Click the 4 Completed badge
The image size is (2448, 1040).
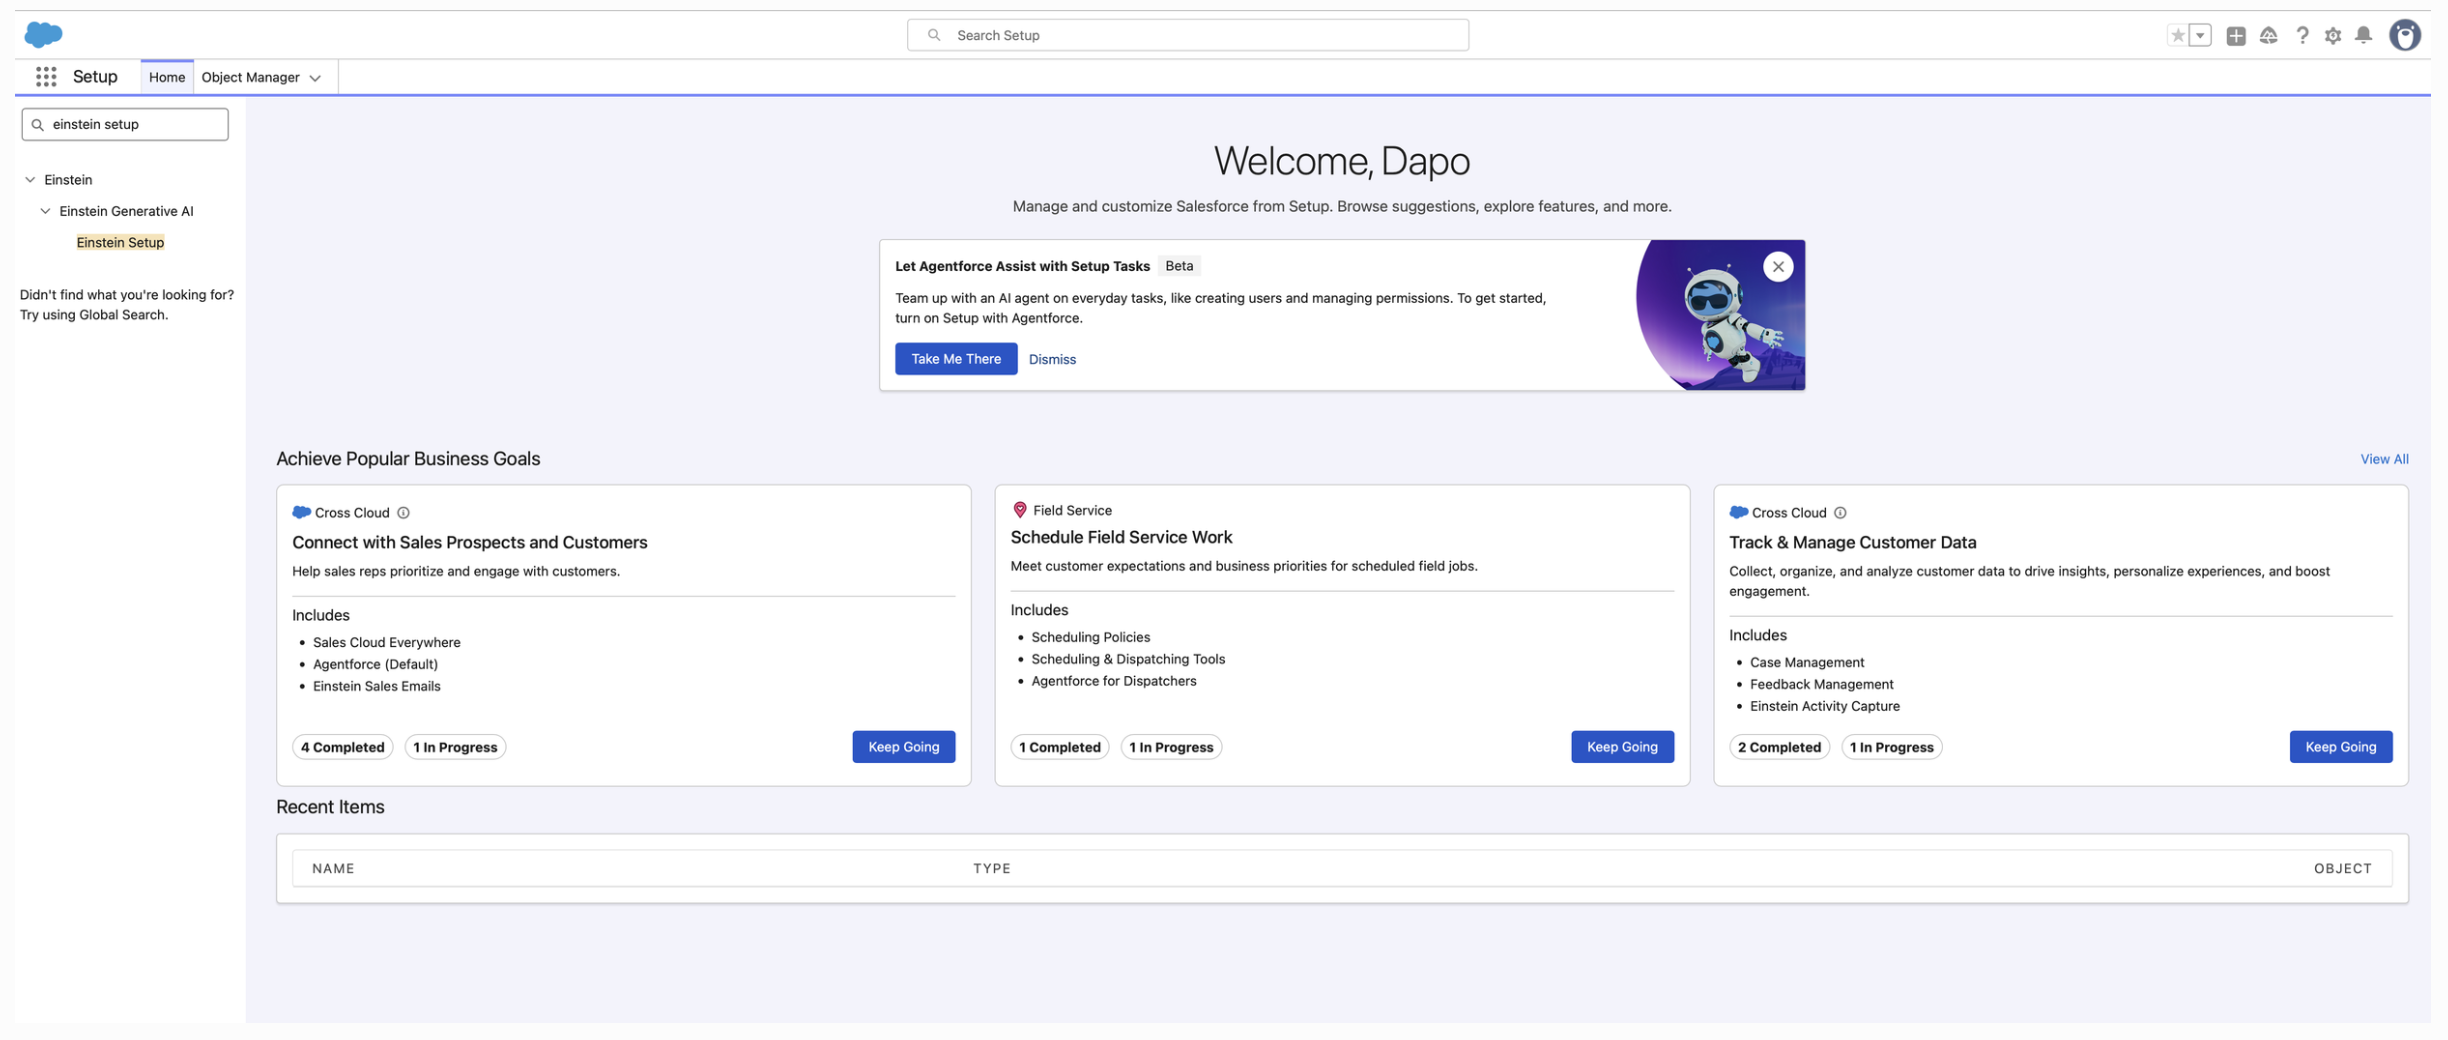pyautogui.click(x=342, y=747)
